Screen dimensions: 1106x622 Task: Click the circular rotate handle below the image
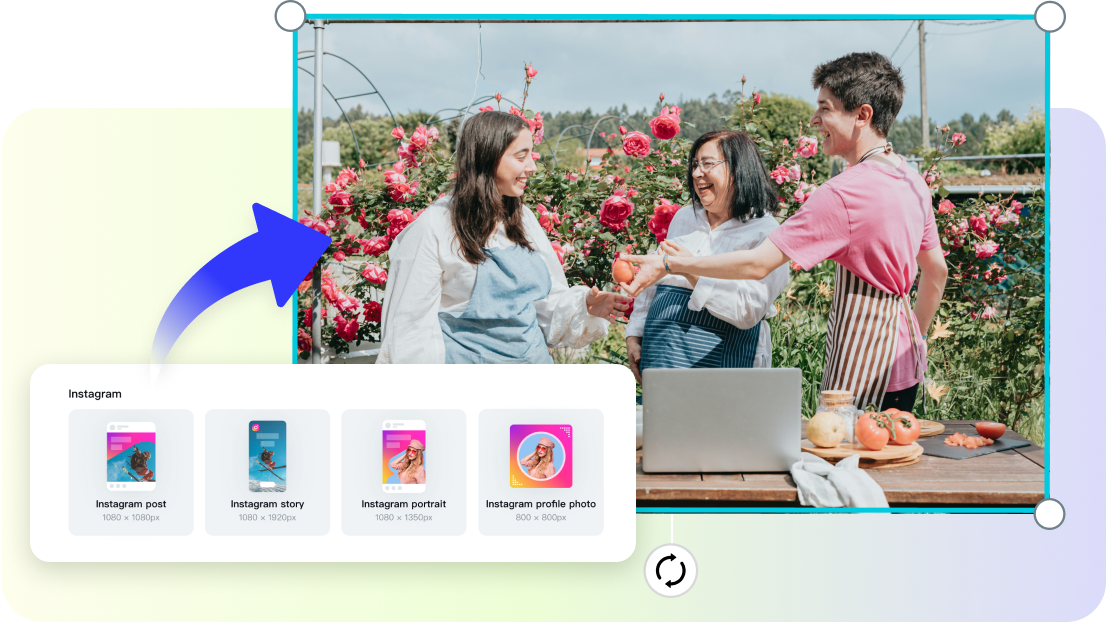tap(669, 569)
